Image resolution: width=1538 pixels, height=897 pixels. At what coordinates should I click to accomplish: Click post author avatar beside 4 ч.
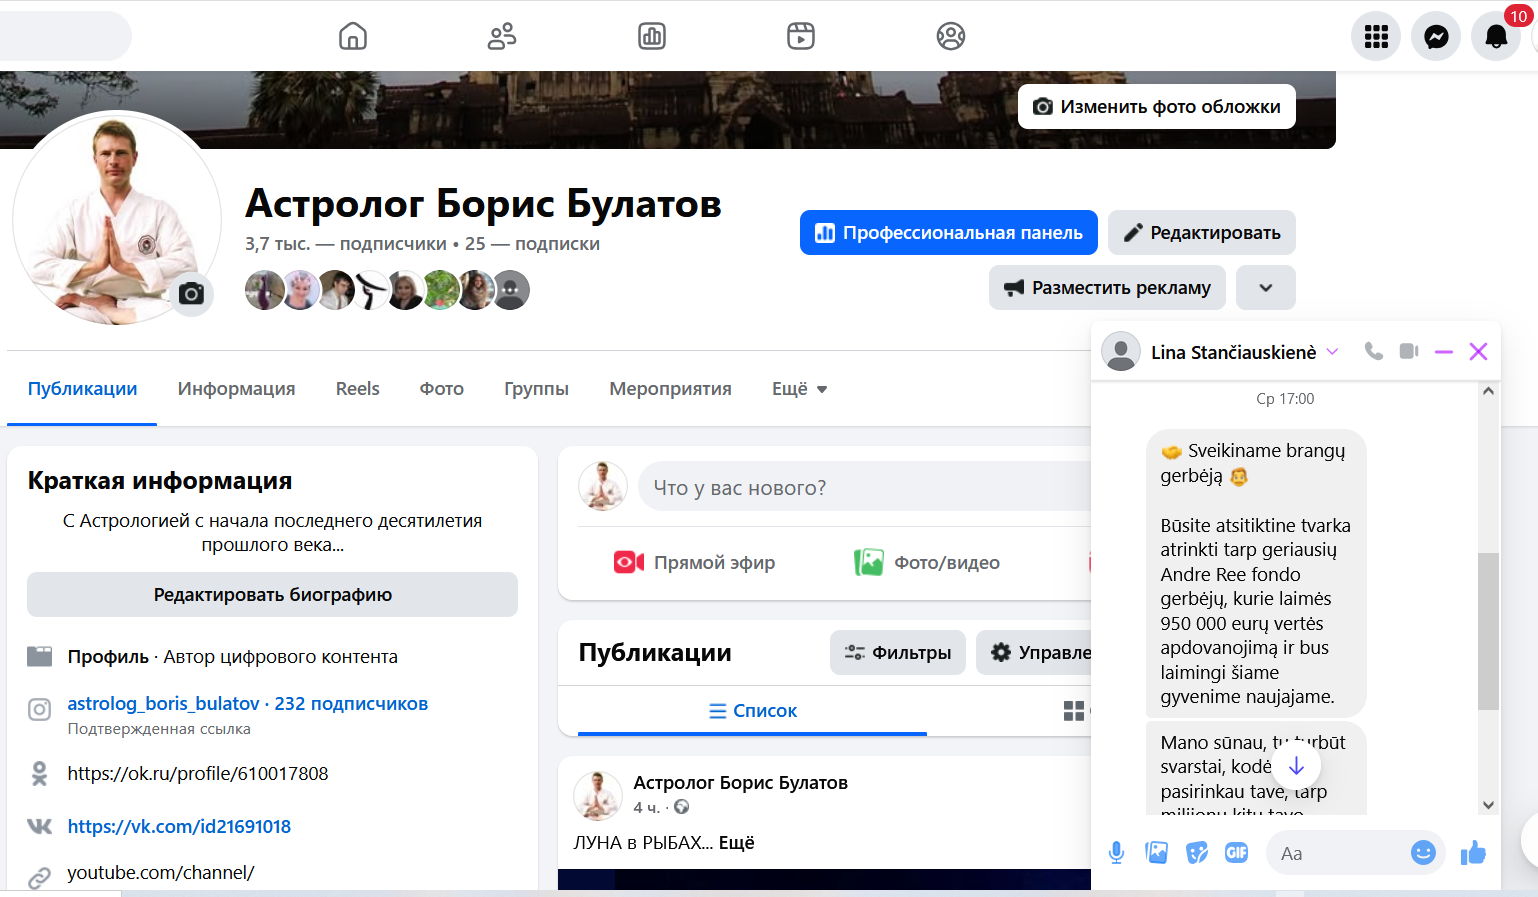pyautogui.click(x=598, y=796)
